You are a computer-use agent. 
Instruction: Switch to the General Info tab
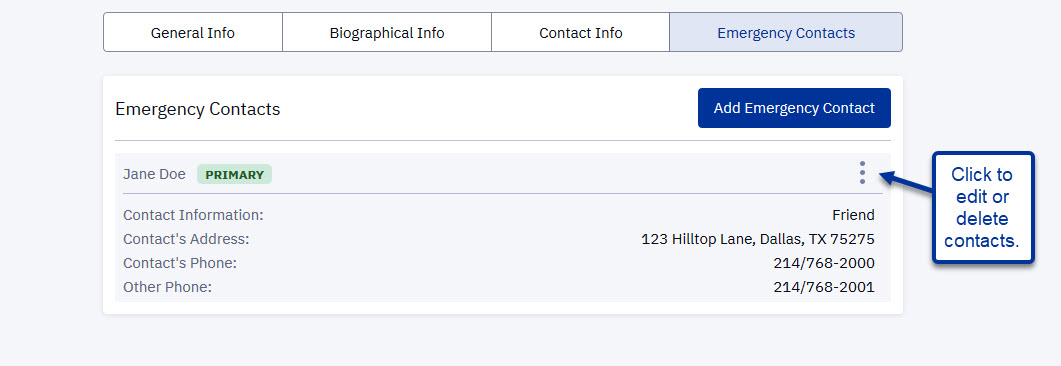click(x=193, y=32)
